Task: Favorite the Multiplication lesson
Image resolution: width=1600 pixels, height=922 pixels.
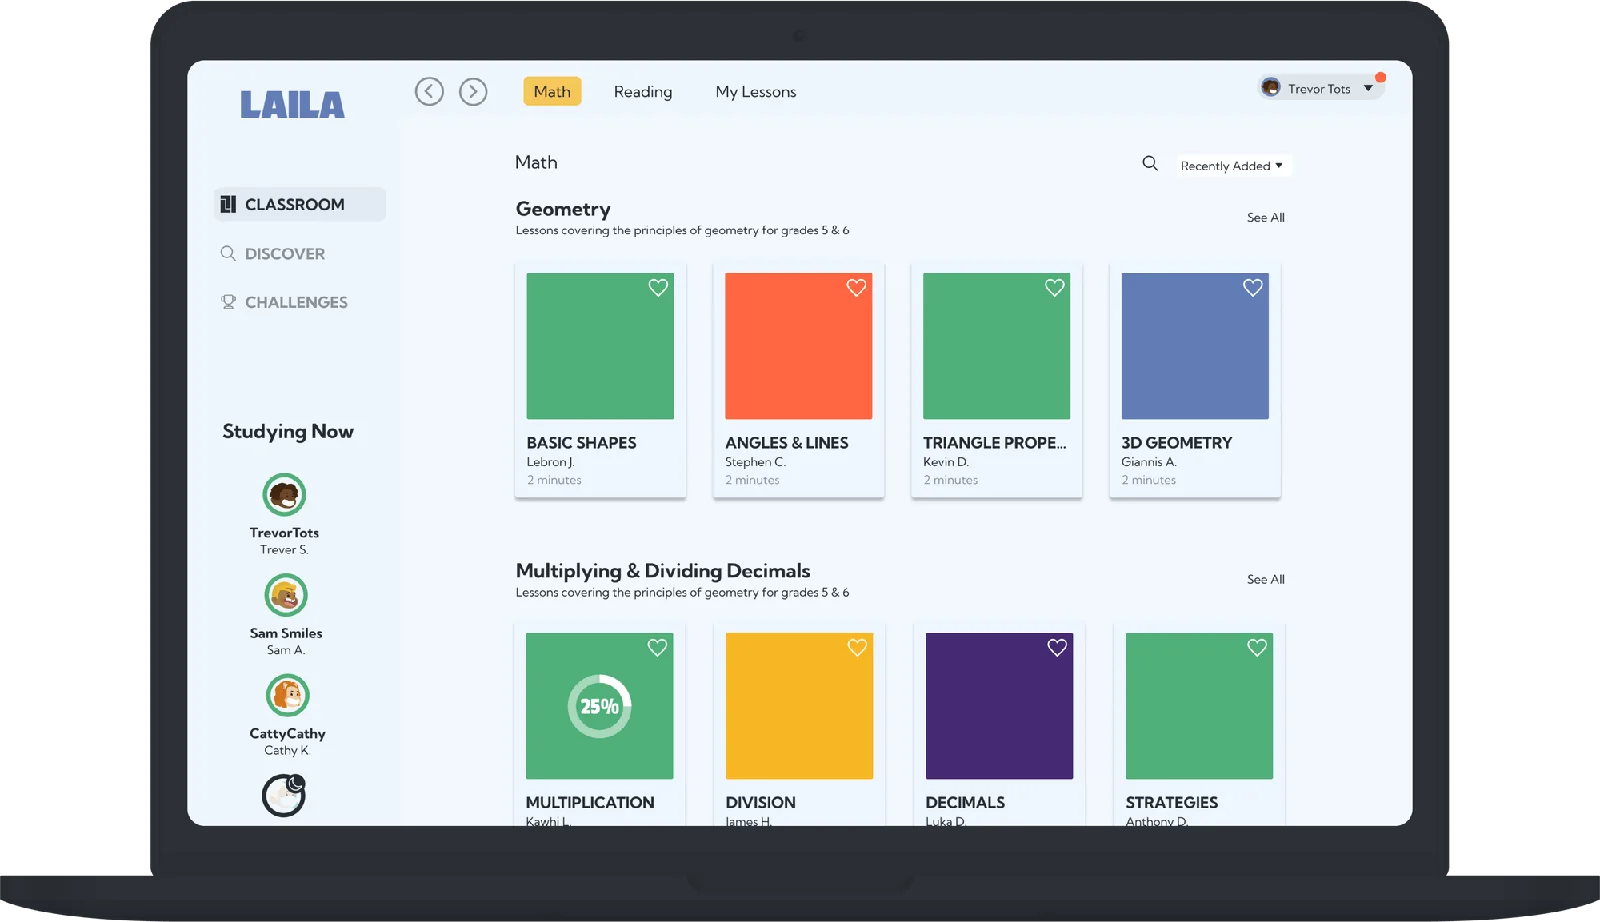Action: (x=657, y=648)
